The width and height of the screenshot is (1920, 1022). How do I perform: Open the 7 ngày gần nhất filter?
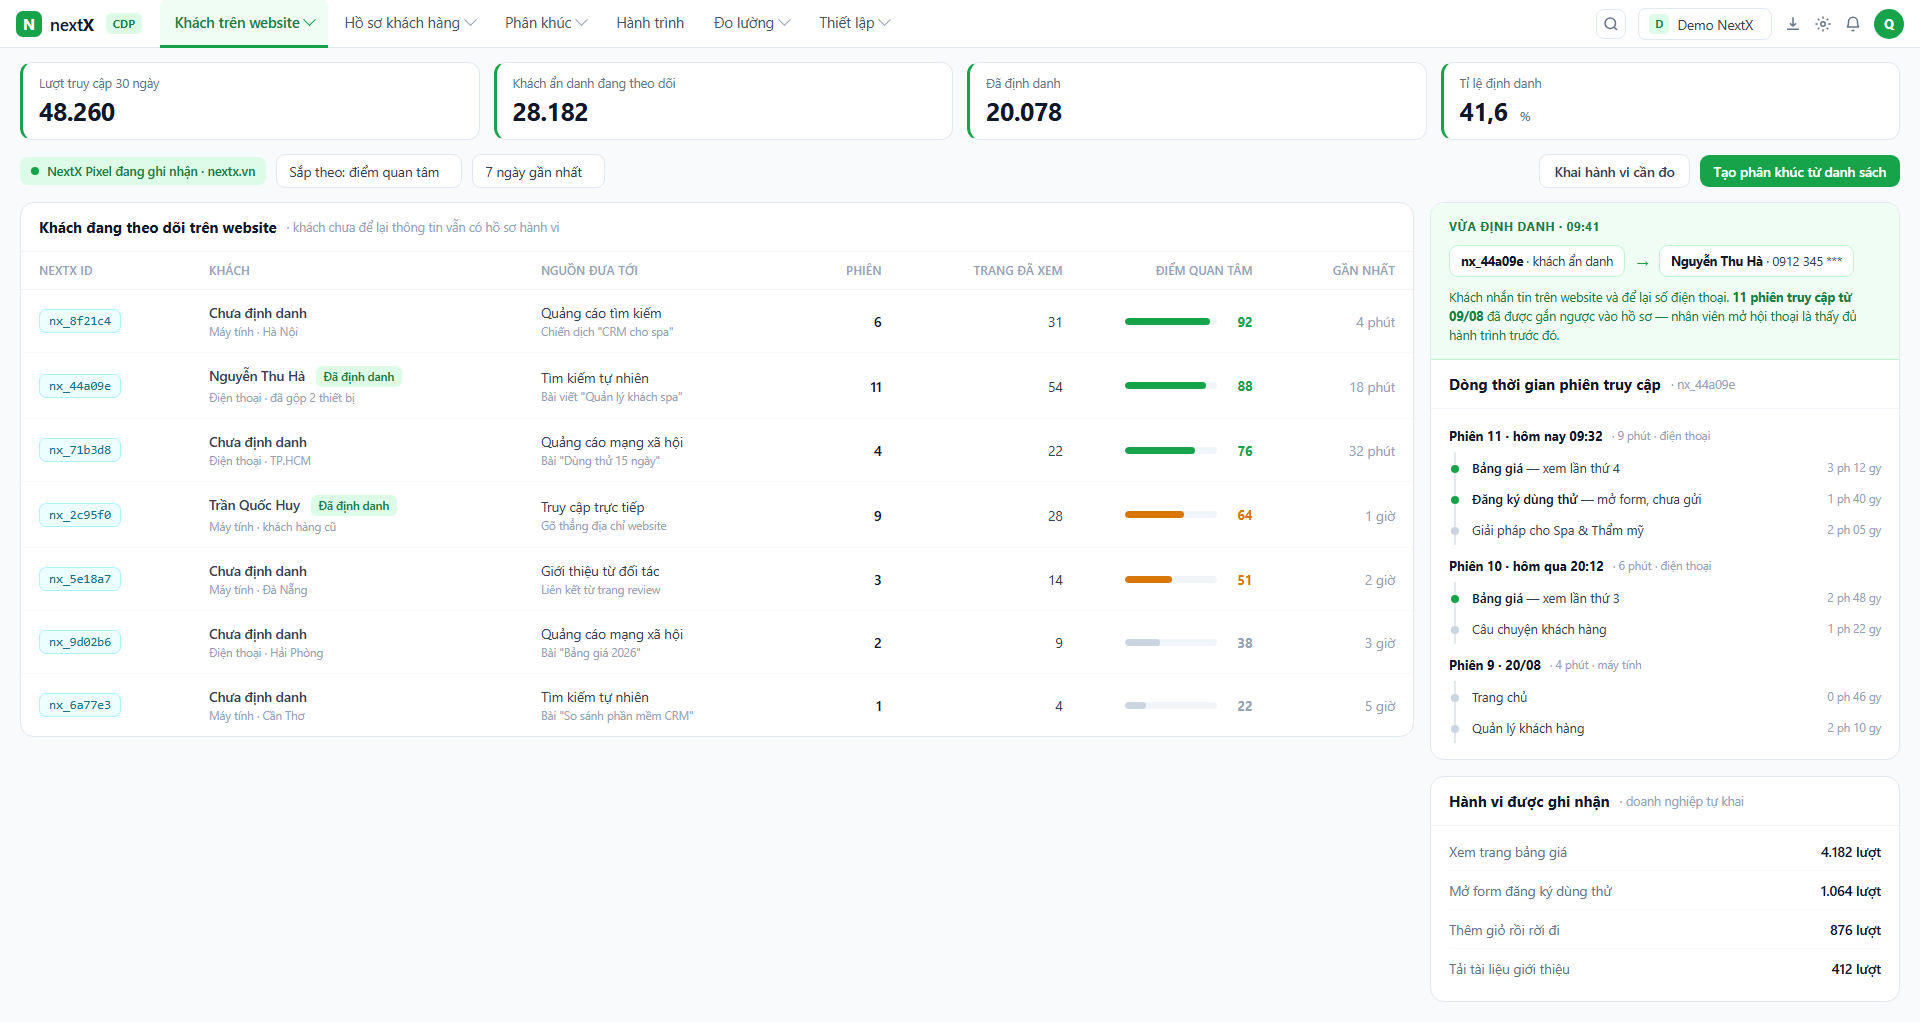(x=538, y=172)
